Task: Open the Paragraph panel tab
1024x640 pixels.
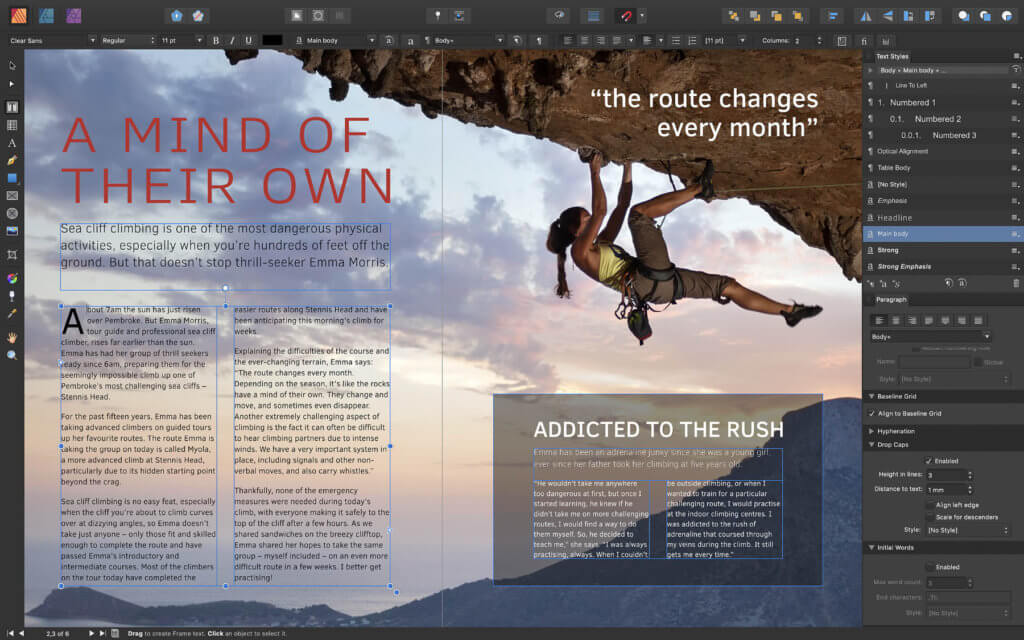Action: (x=891, y=300)
